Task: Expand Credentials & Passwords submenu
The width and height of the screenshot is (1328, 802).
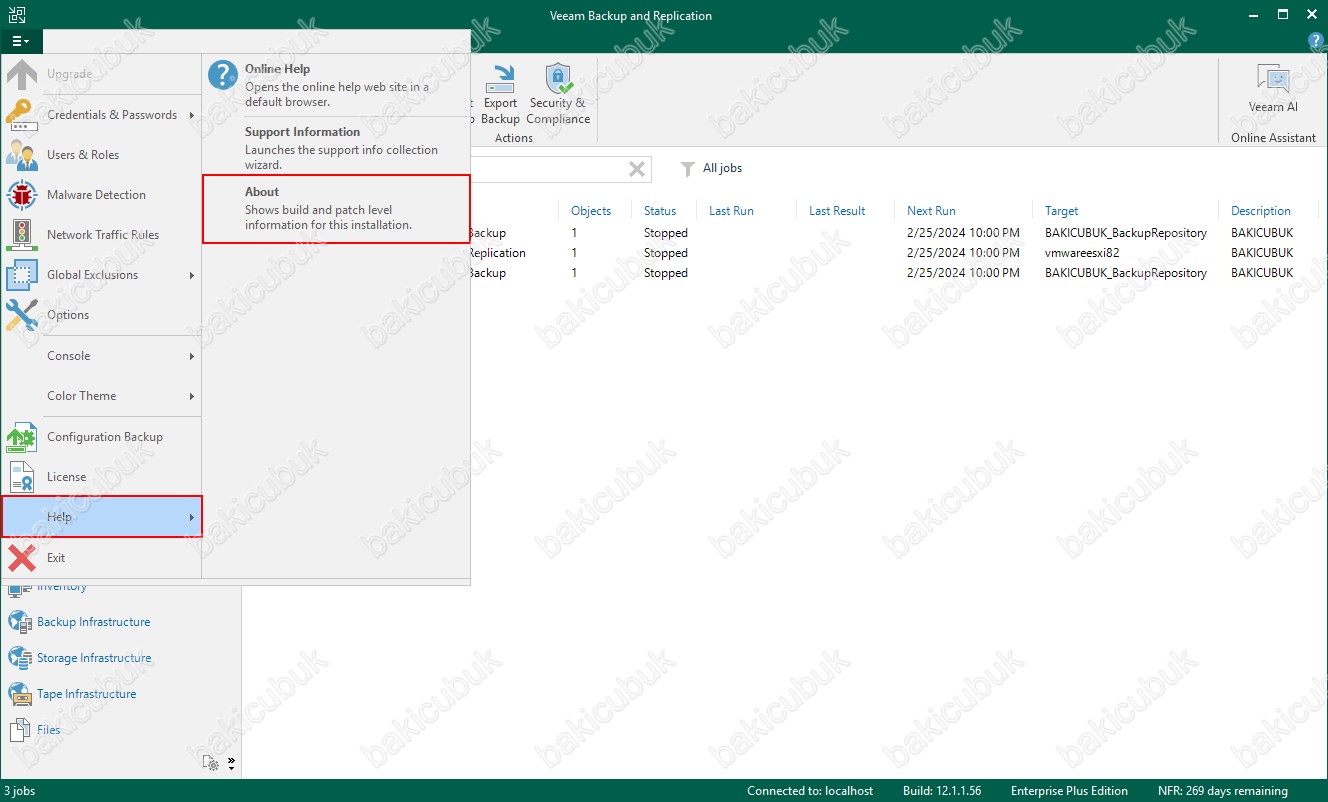Action: coord(191,115)
